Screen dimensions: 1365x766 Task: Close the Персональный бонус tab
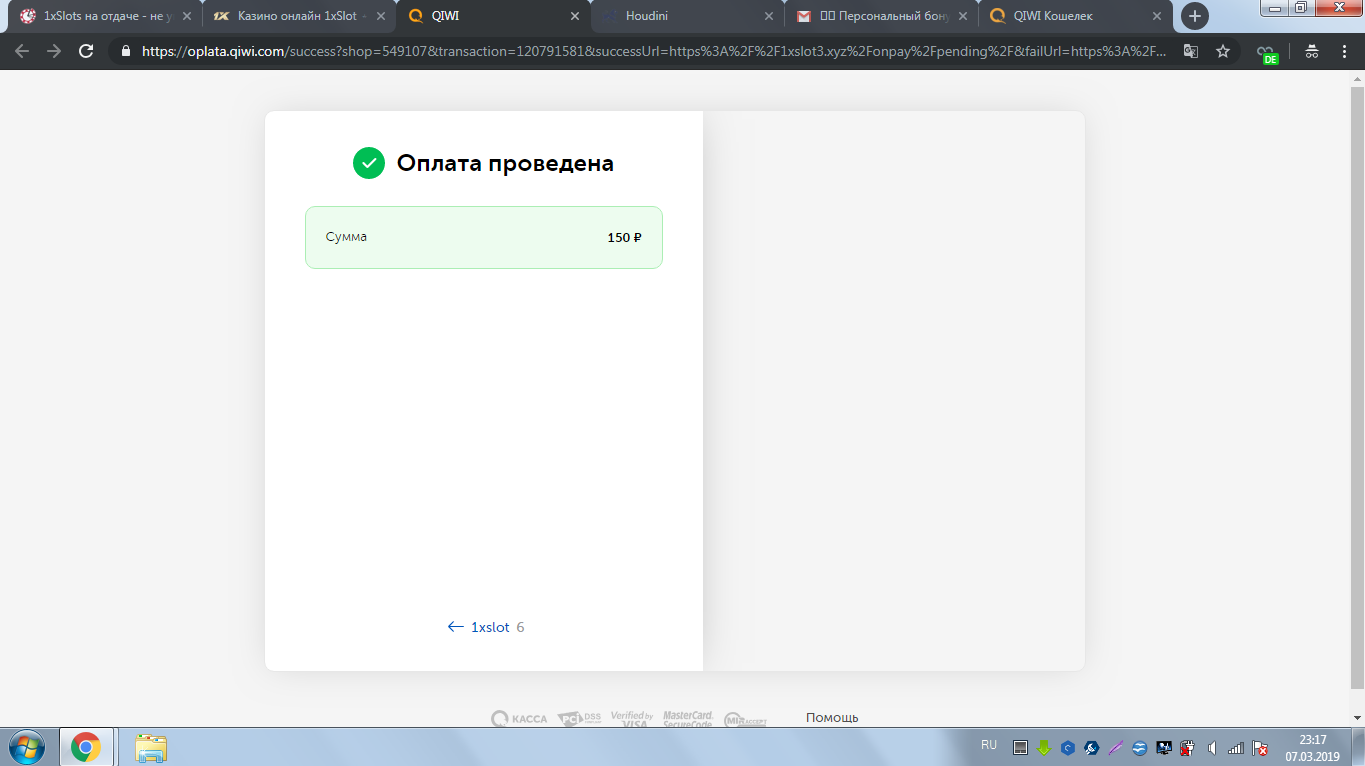click(962, 16)
